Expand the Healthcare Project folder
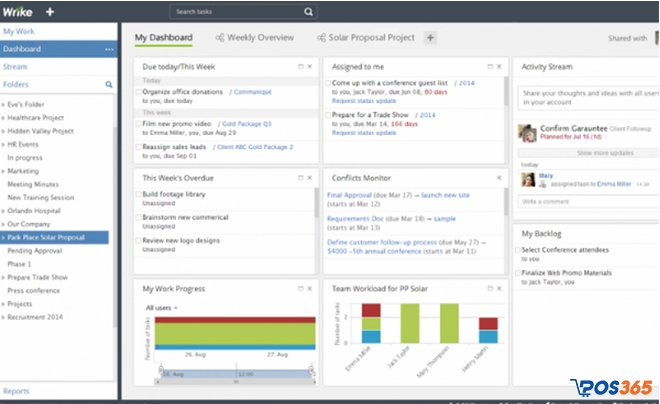Viewport: 660px width, 404px height. tap(4, 116)
